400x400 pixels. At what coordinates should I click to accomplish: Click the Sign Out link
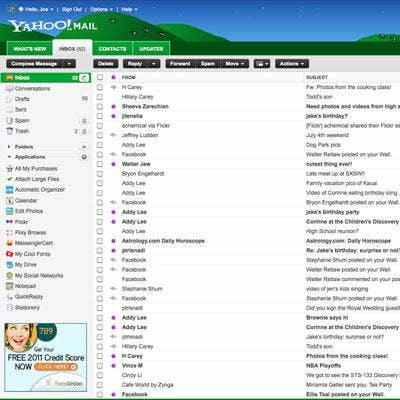pyautogui.click(x=72, y=9)
